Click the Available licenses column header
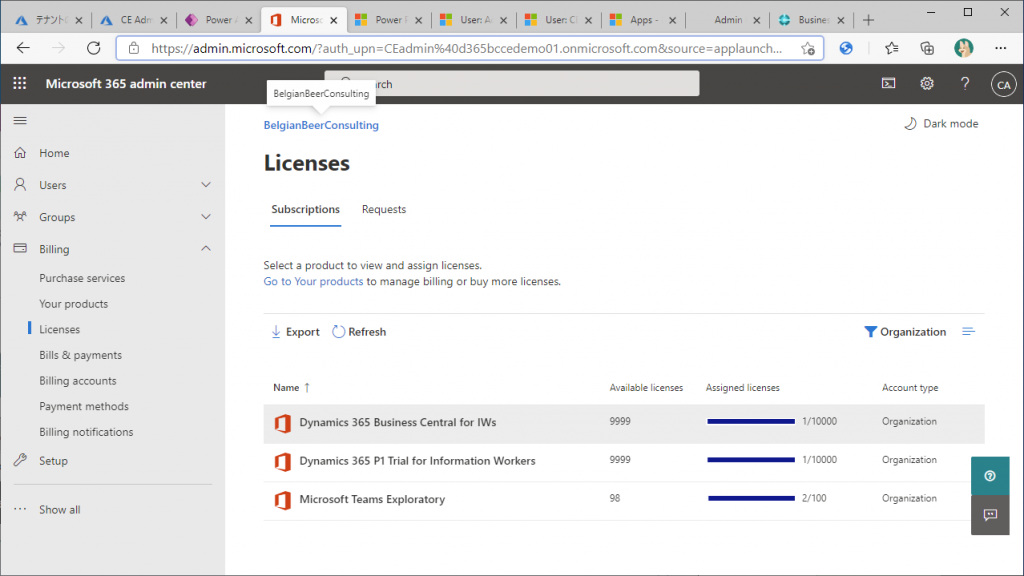Image resolution: width=1024 pixels, height=576 pixels. point(647,388)
